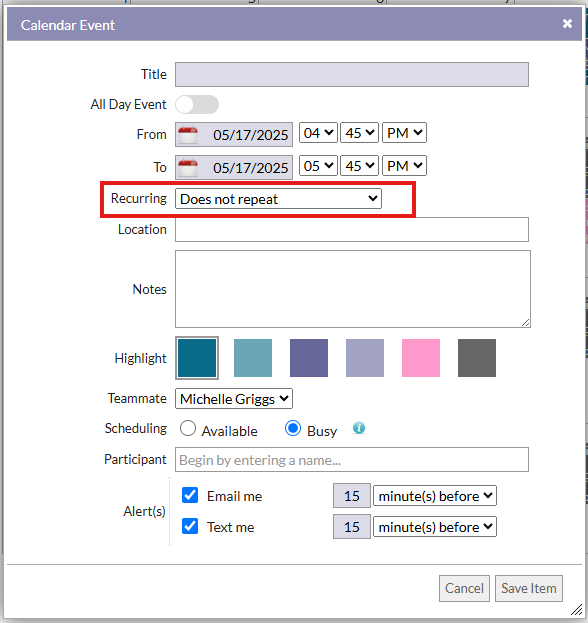Click into the Title input field
The width and height of the screenshot is (588, 623).
point(352,74)
